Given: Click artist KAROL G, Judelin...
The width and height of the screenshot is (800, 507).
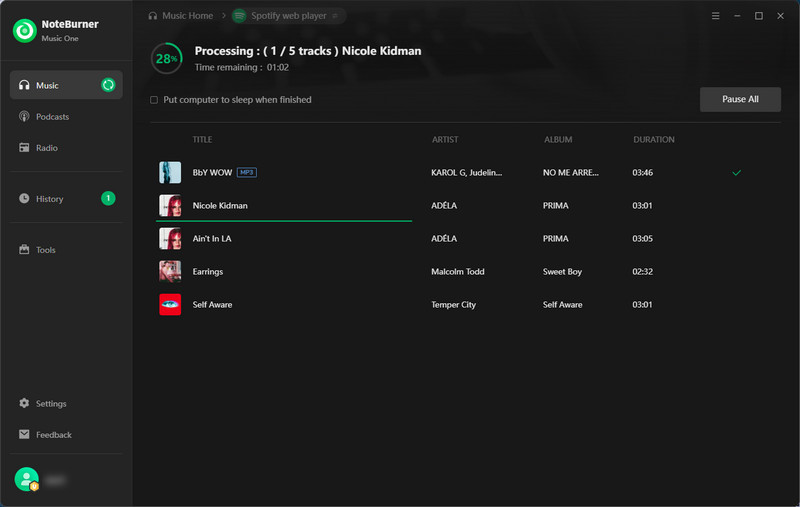Looking at the screenshot, I should click(x=466, y=172).
